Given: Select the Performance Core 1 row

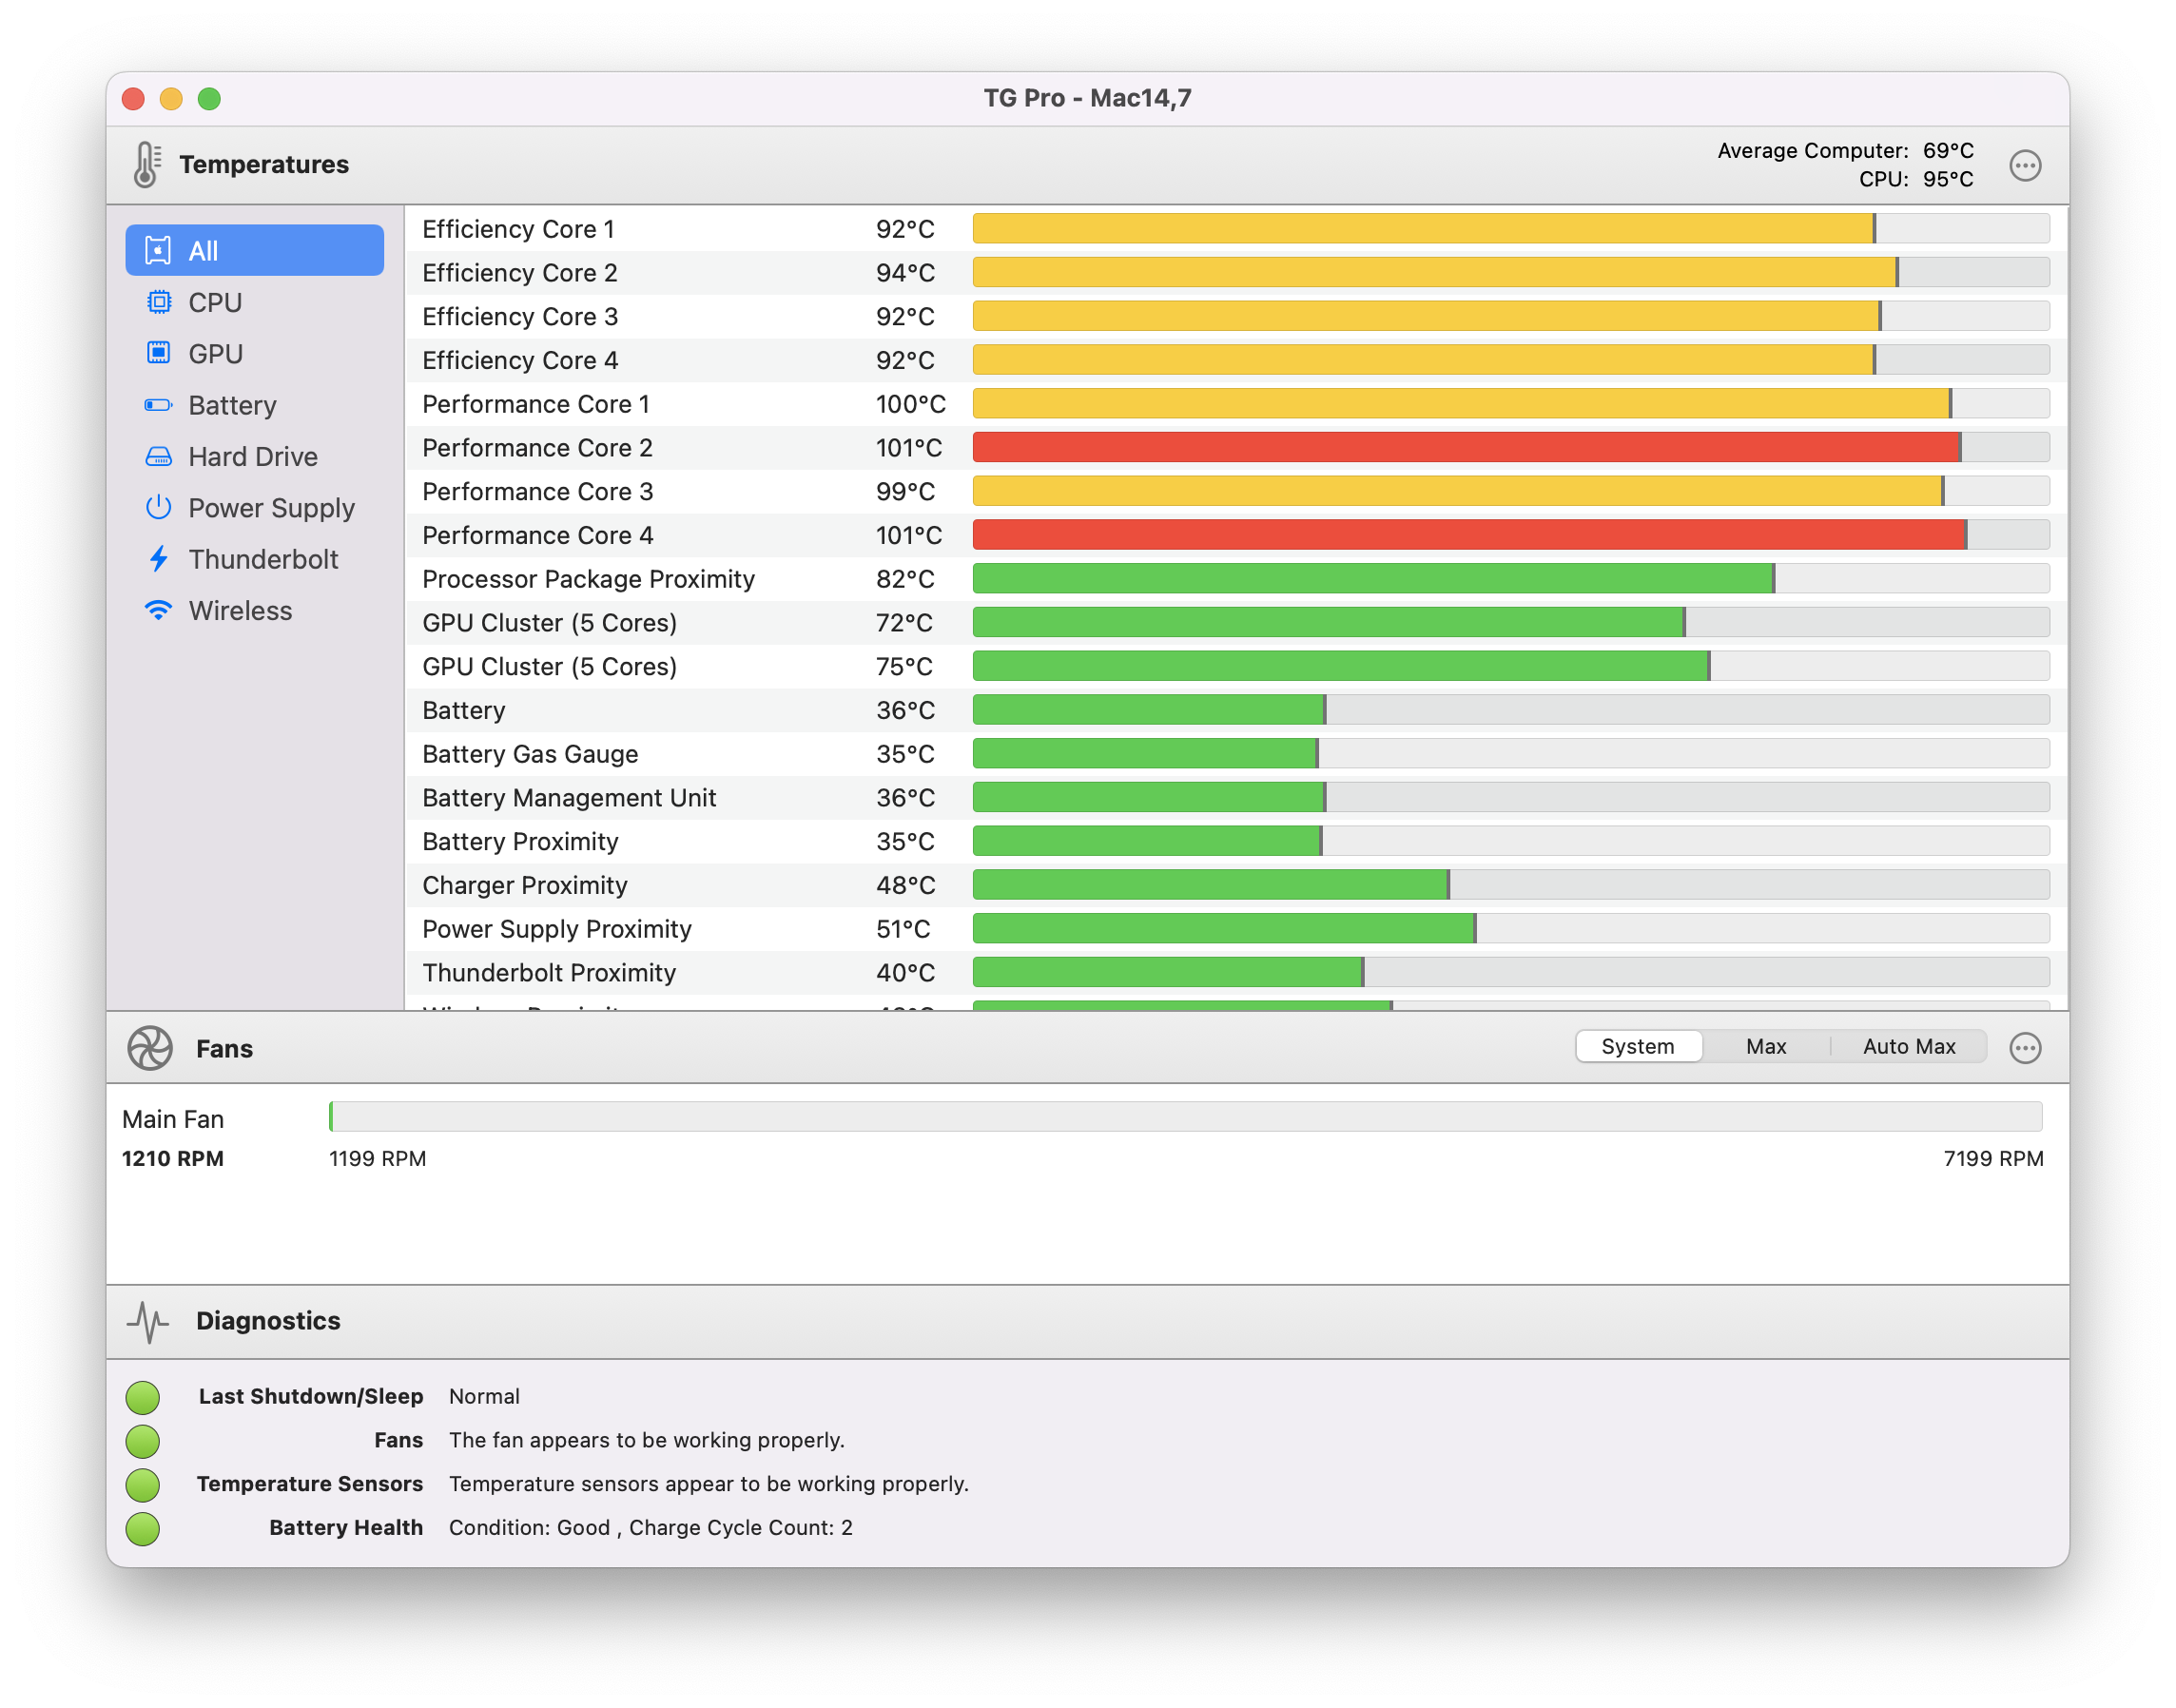Looking at the screenshot, I should [x=1235, y=404].
